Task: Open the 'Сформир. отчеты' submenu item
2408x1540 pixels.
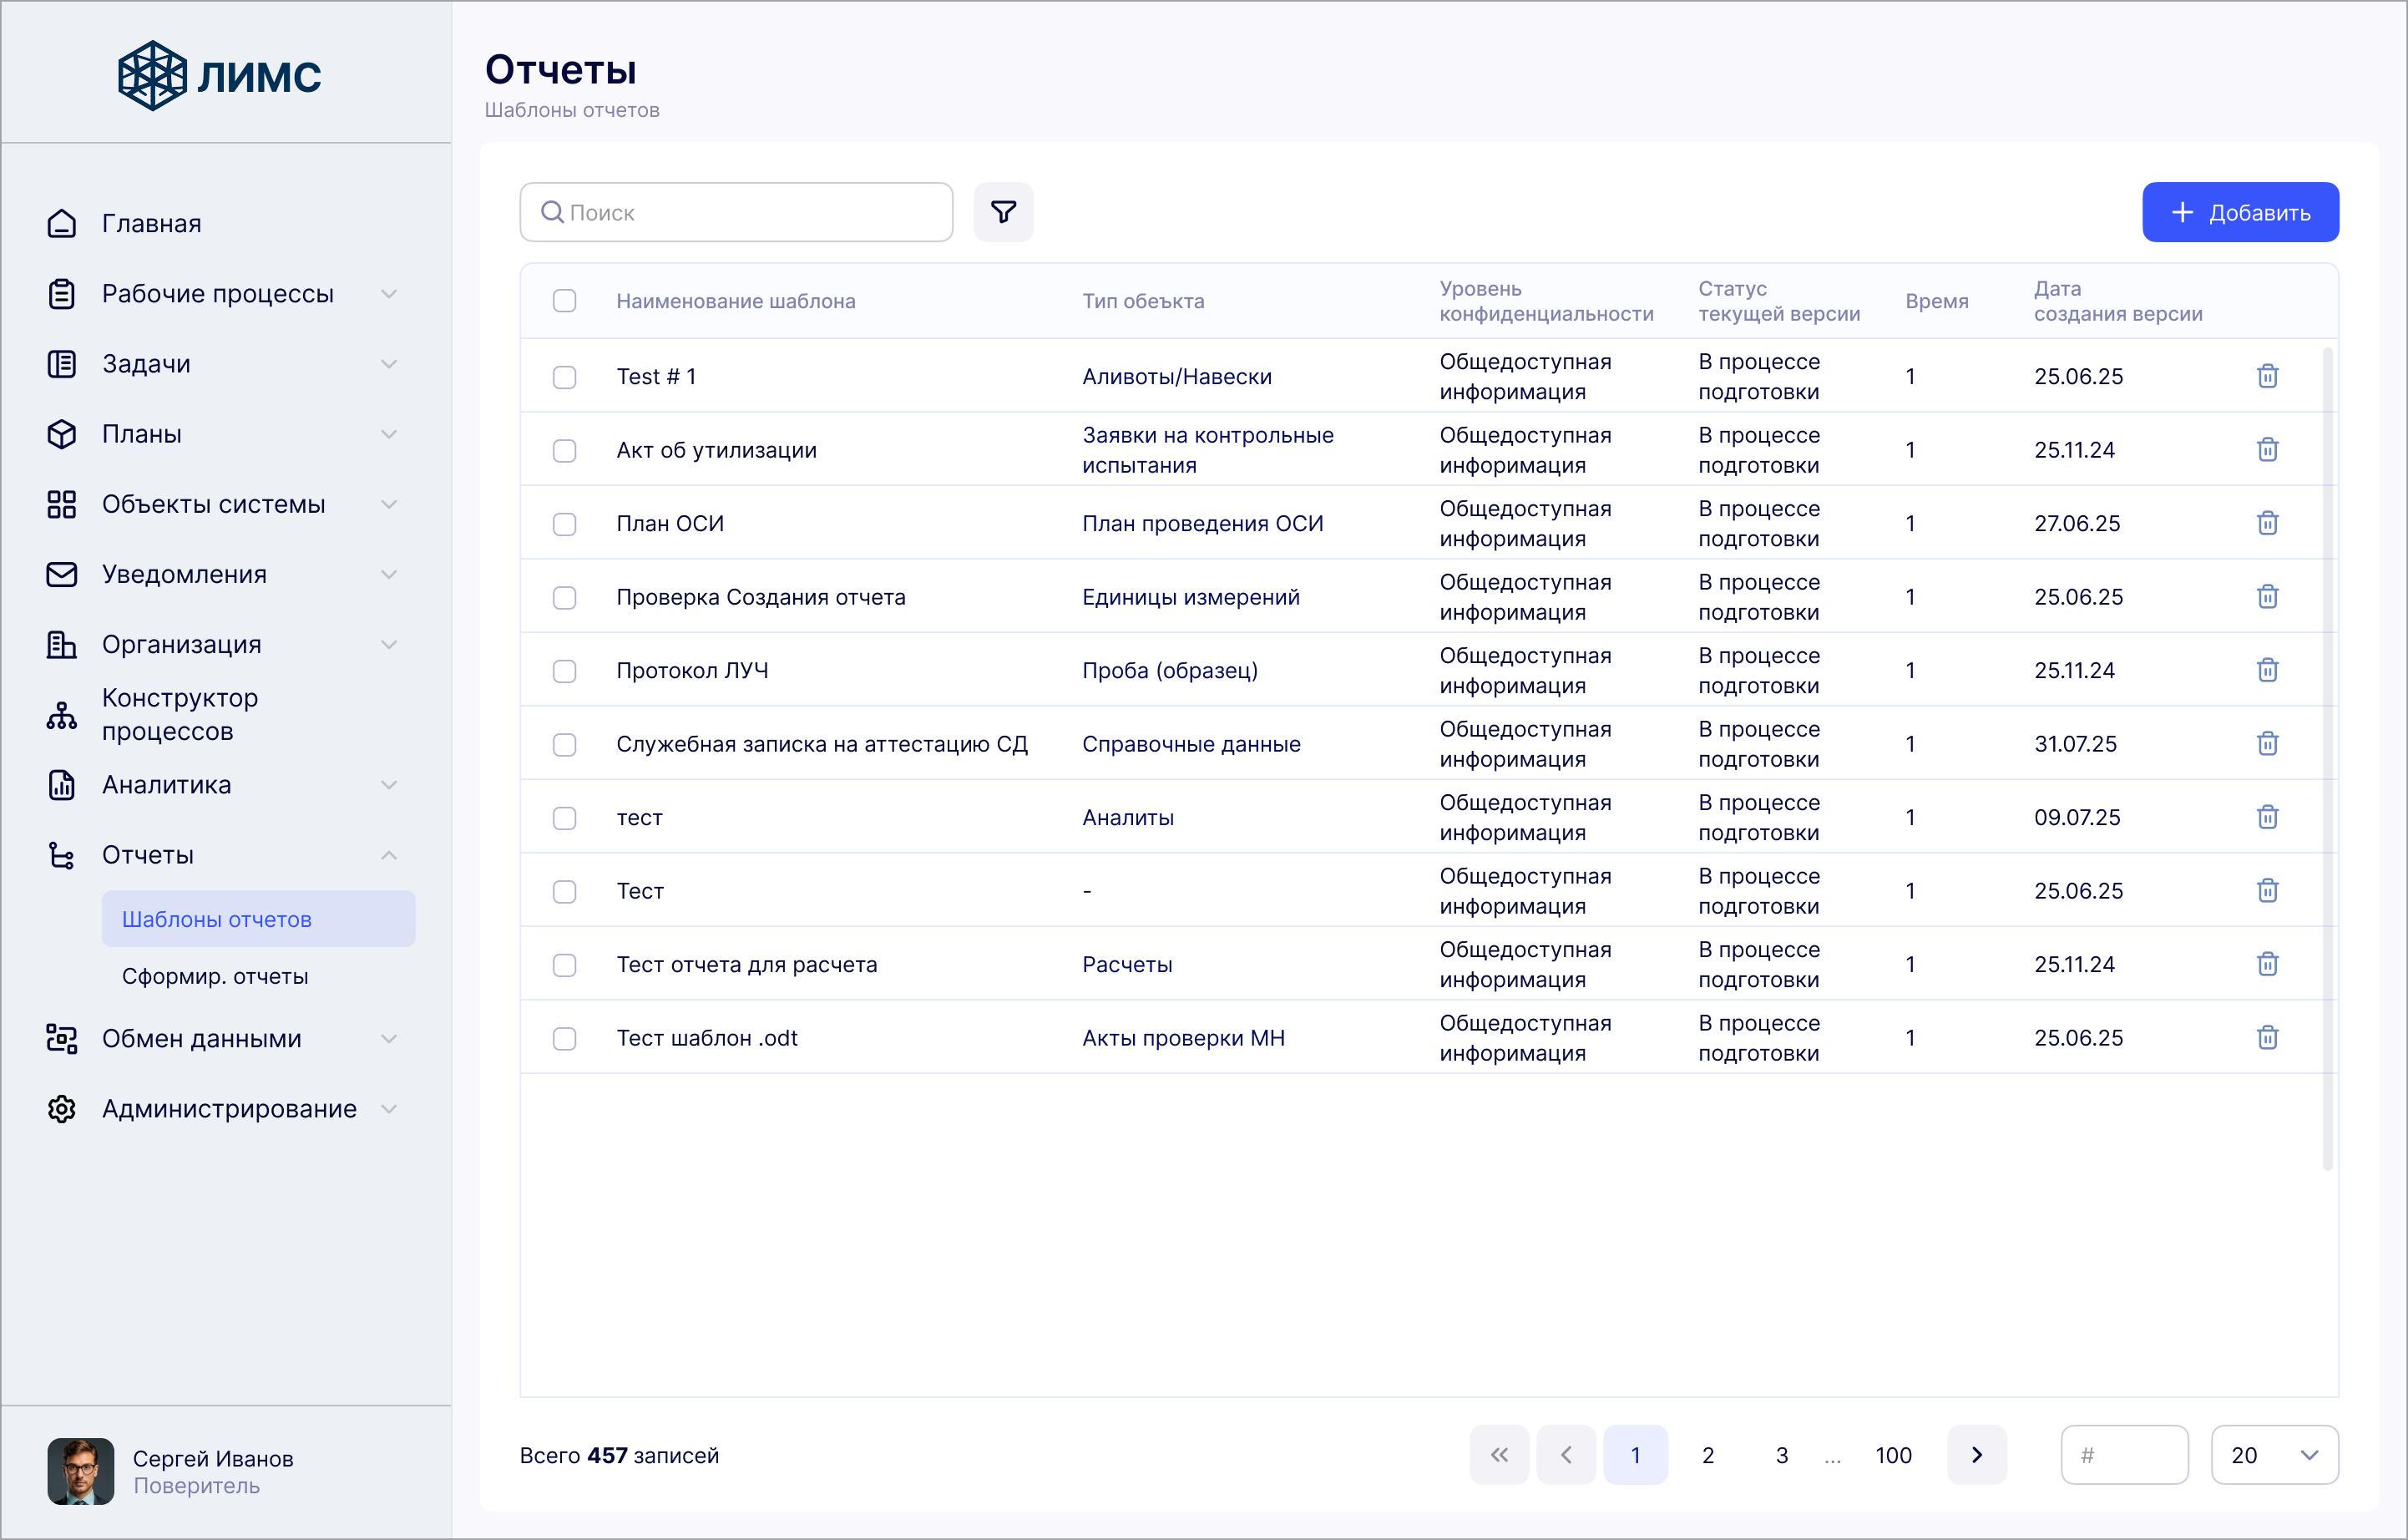Action: [x=215, y=976]
